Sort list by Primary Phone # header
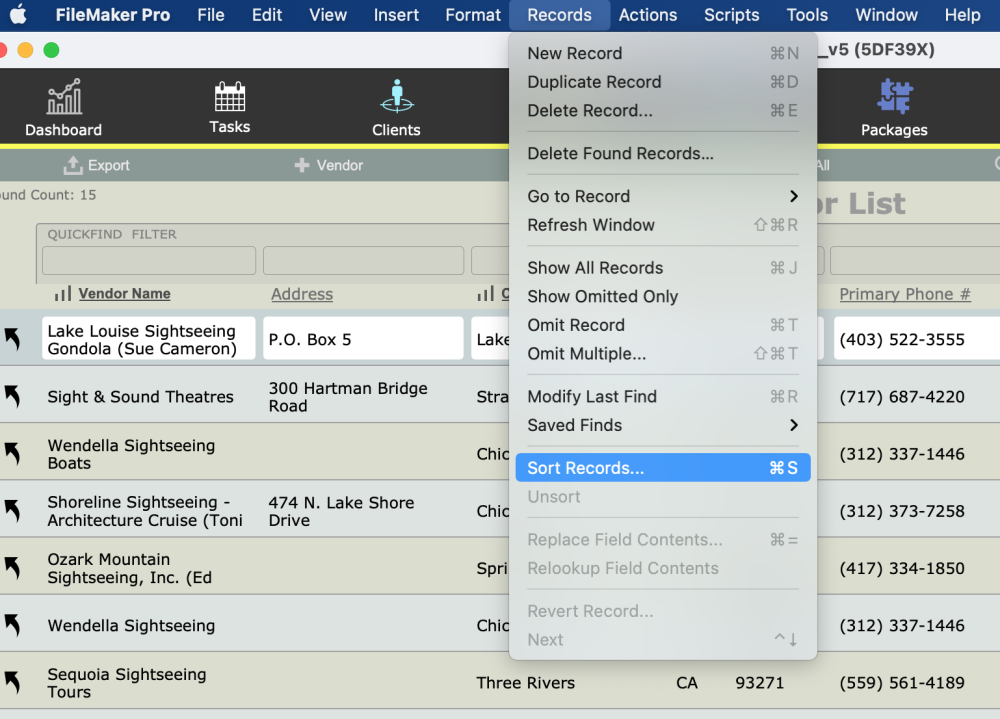This screenshot has width=1000, height=719. pyautogui.click(x=904, y=293)
